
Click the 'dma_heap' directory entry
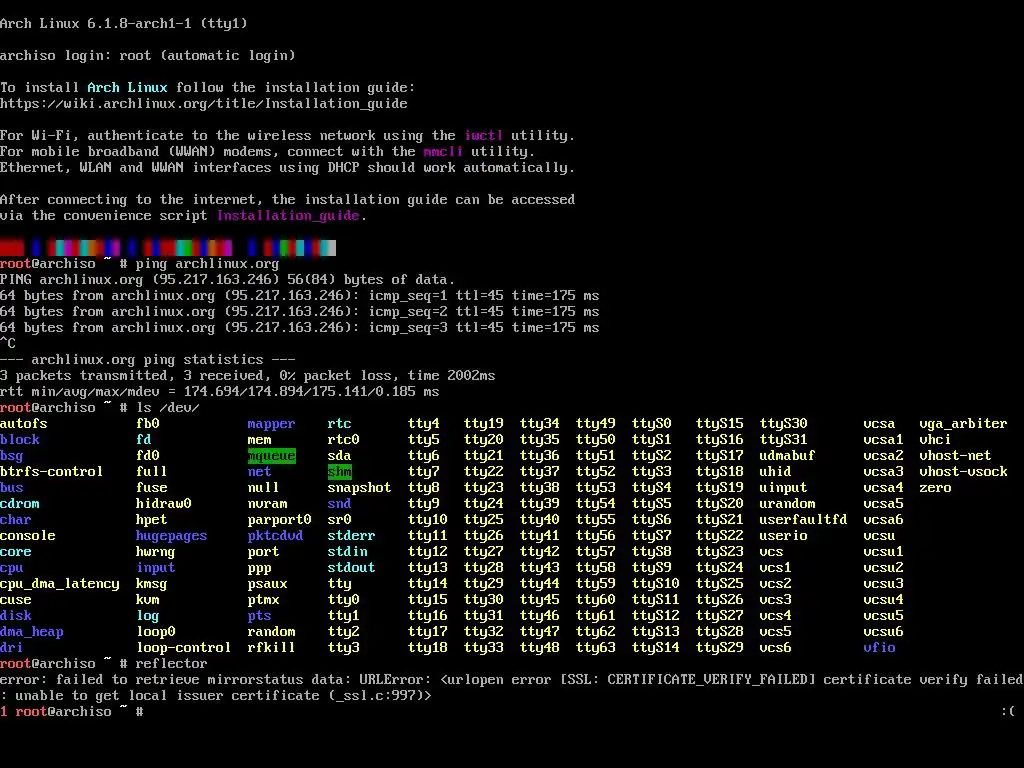(31, 632)
